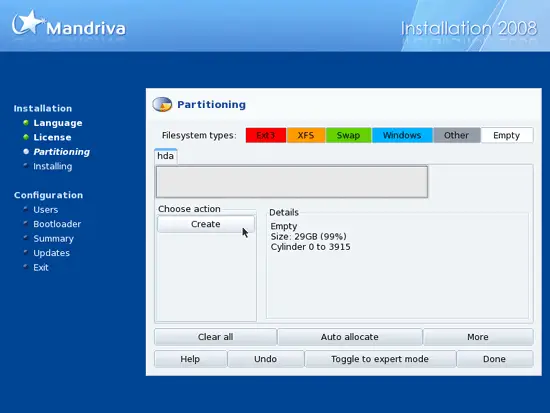Click the Partitioning disk icon
The height and width of the screenshot is (413, 550).
coord(162,105)
